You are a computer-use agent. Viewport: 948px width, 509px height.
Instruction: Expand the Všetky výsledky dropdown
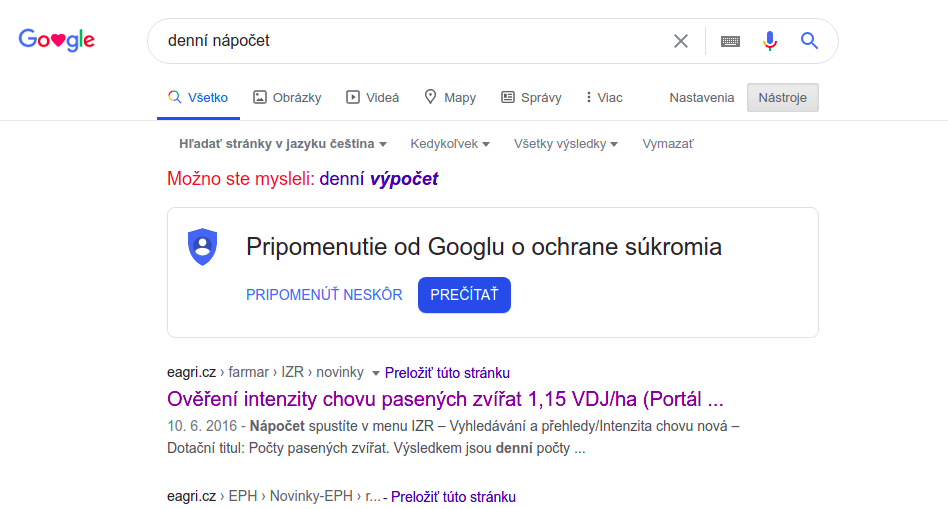566,144
